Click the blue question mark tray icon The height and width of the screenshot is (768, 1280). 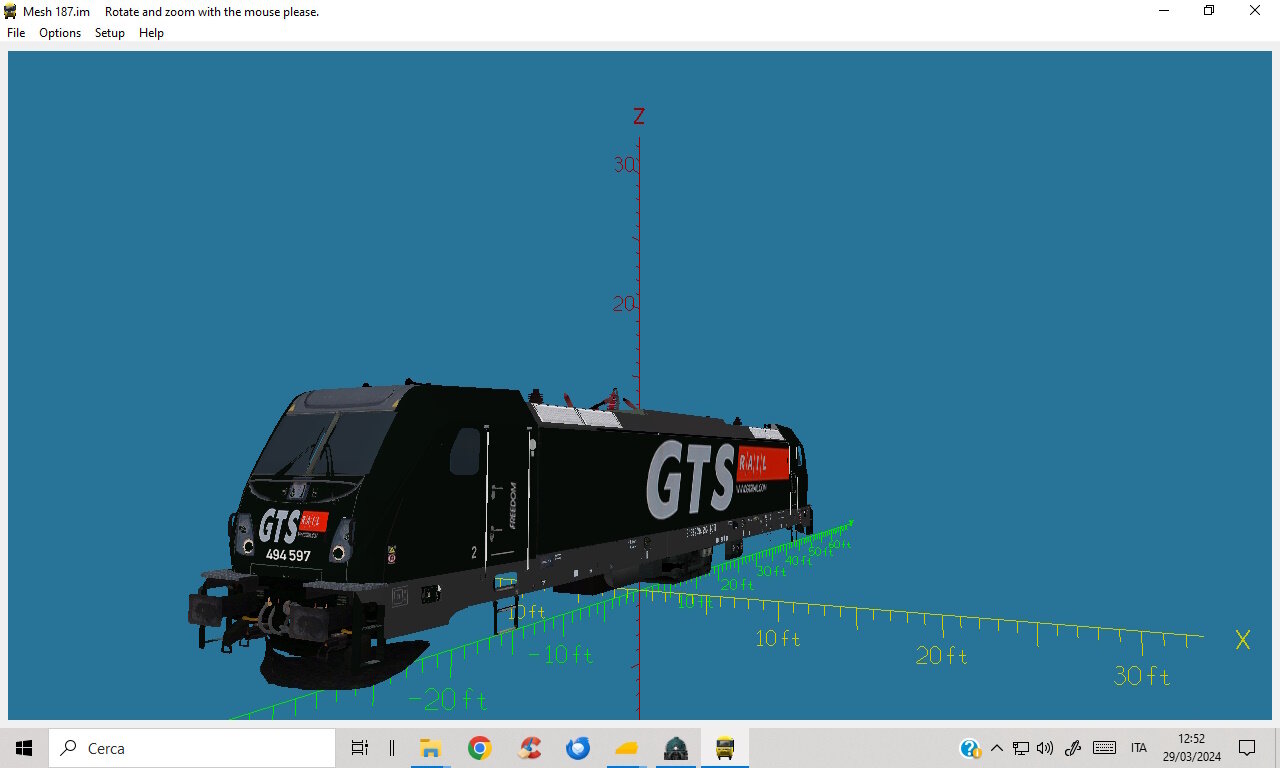[970, 748]
